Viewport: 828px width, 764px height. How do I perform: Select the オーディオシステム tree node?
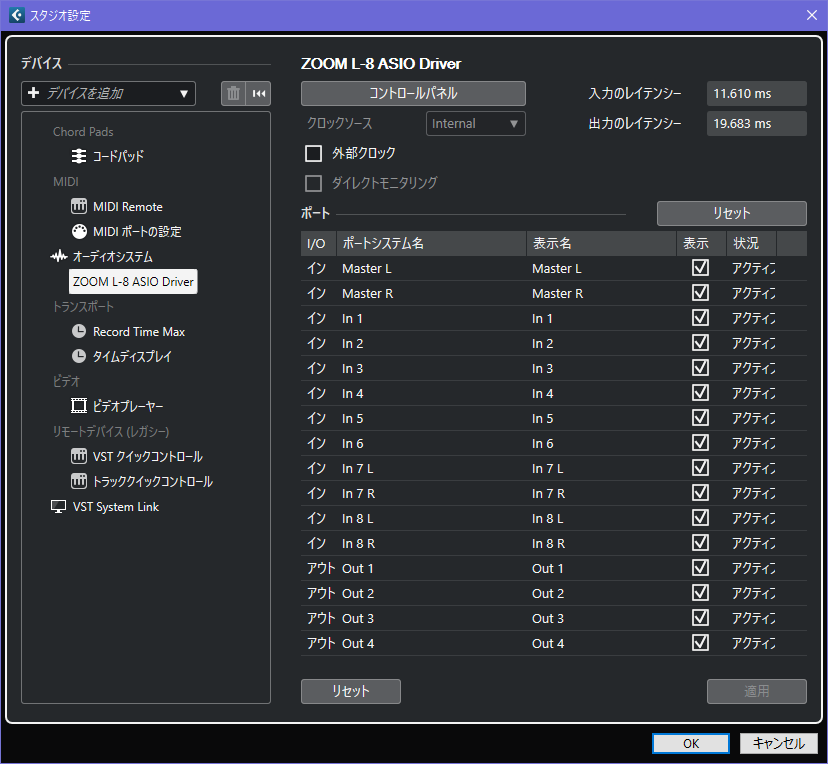coord(102,257)
